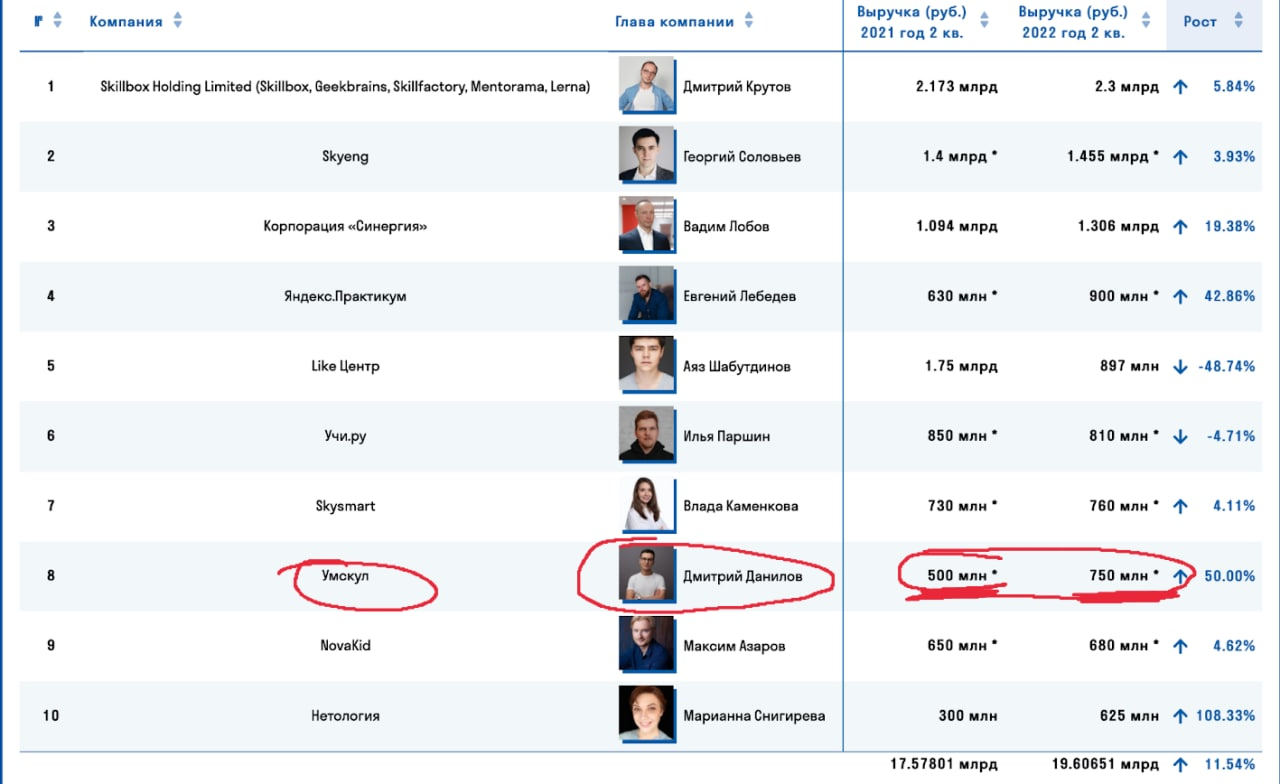1280x784 pixels.
Task: Click the down arrow next to -4.71%
Action: click(x=1180, y=437)
